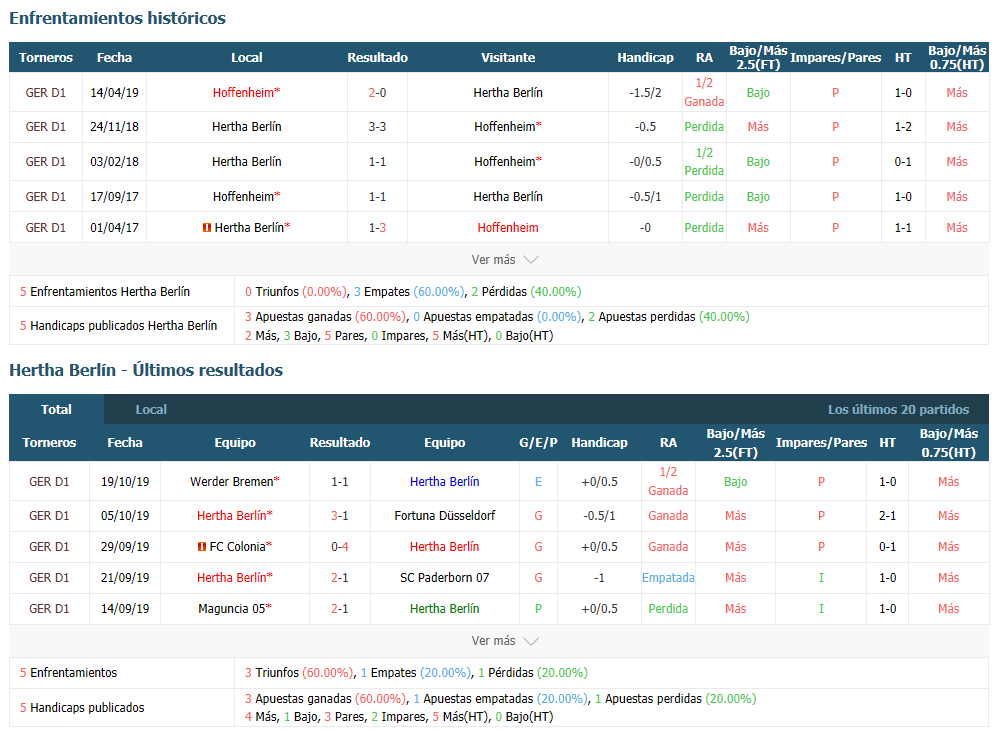Image resolution: width=999 pixels, height=731 pixels.
Task: Click 5 Enfrentamientos Hertha Berlín summary label
Action: (104, 292)
